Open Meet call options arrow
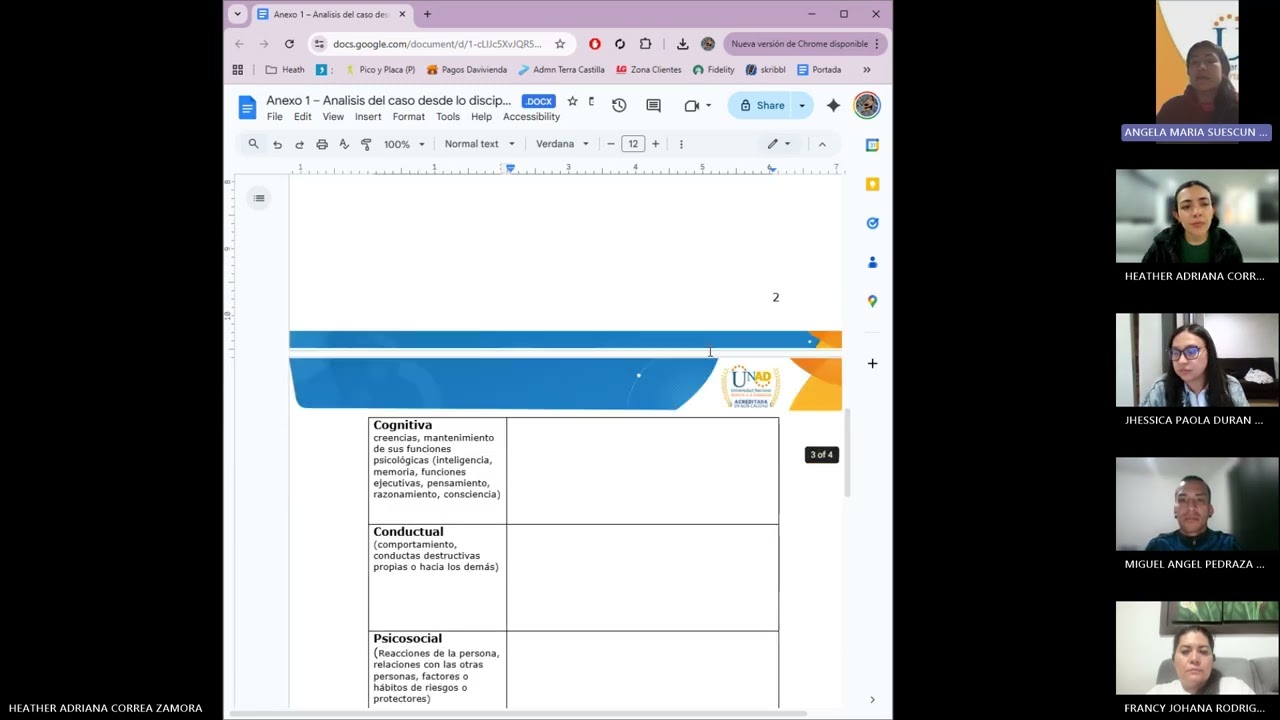Image resolution: width=1280 pixels, height=720 pixels. pyautogui.click(x=708, y=105)
